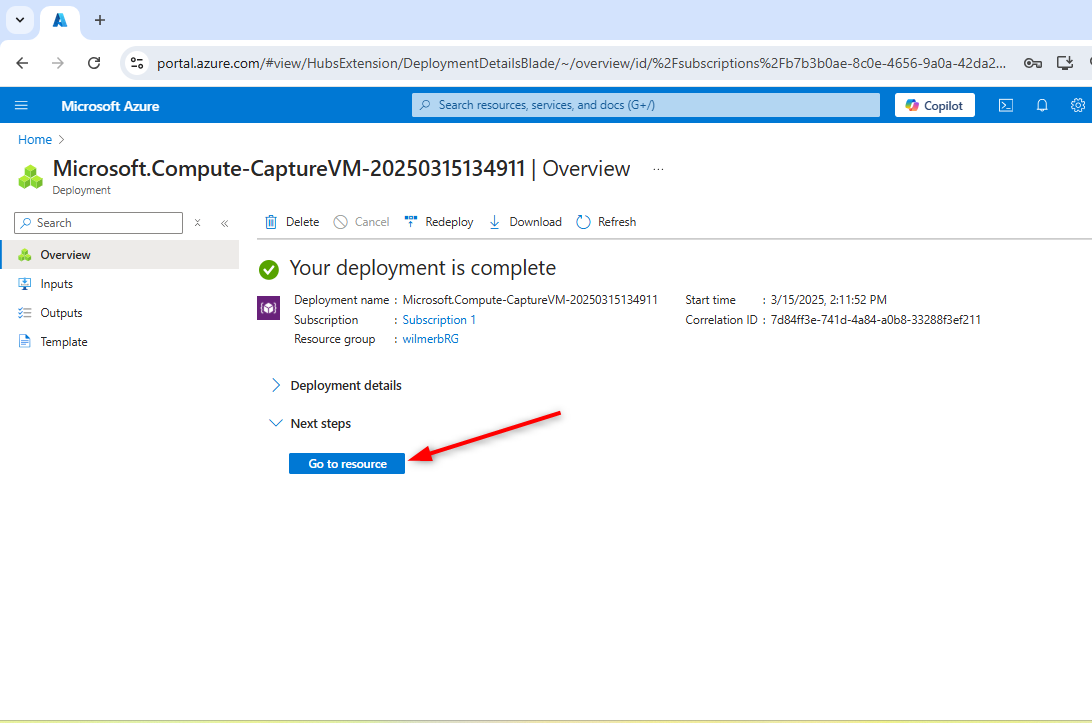Image resolution: width=1092 pixels, height=723 pixels.
Task: Reload the page with the browser refresh icon
Action: tap(94, 63)
